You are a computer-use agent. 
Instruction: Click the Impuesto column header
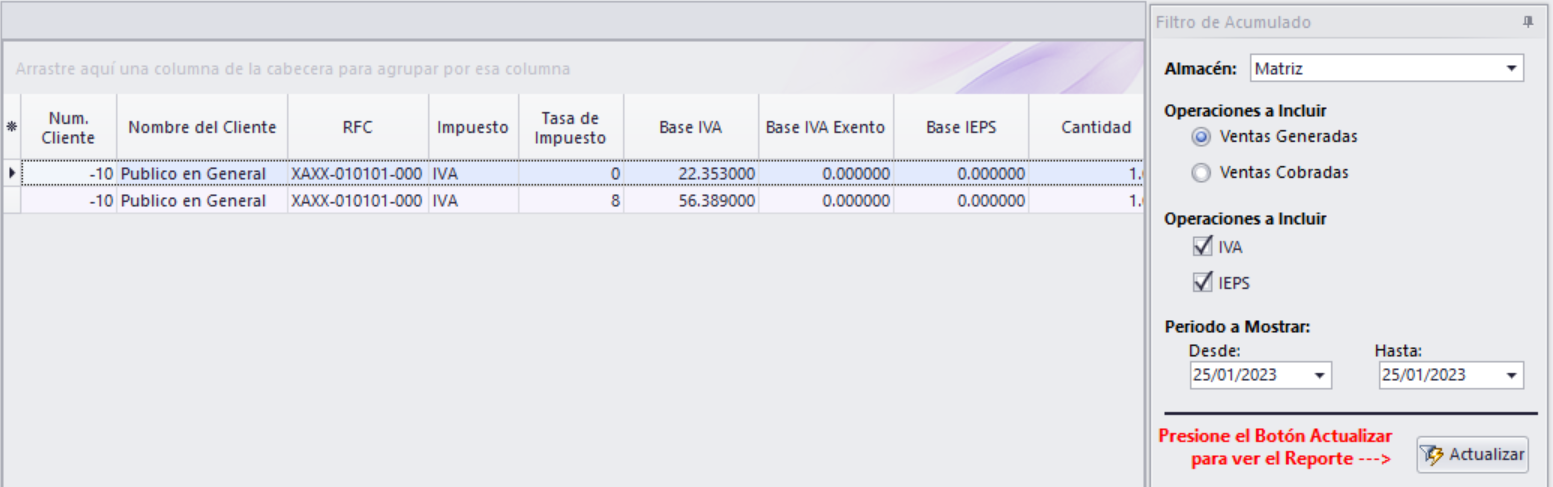click(x=473, y=127)
